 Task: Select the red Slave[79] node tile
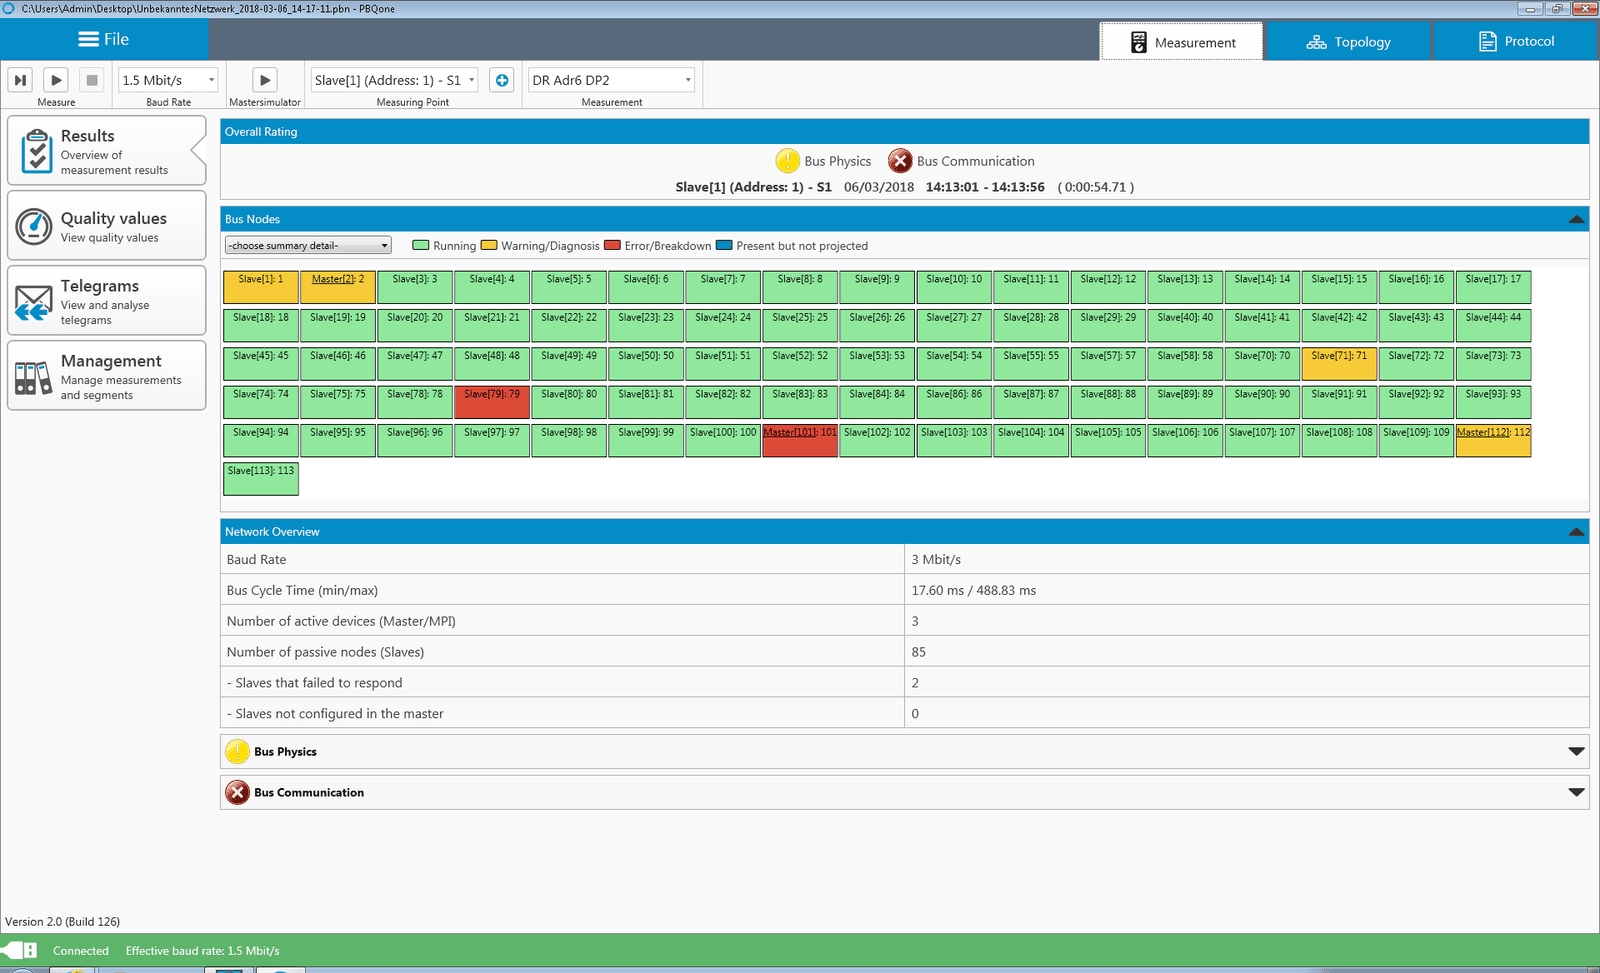point(492,402)
